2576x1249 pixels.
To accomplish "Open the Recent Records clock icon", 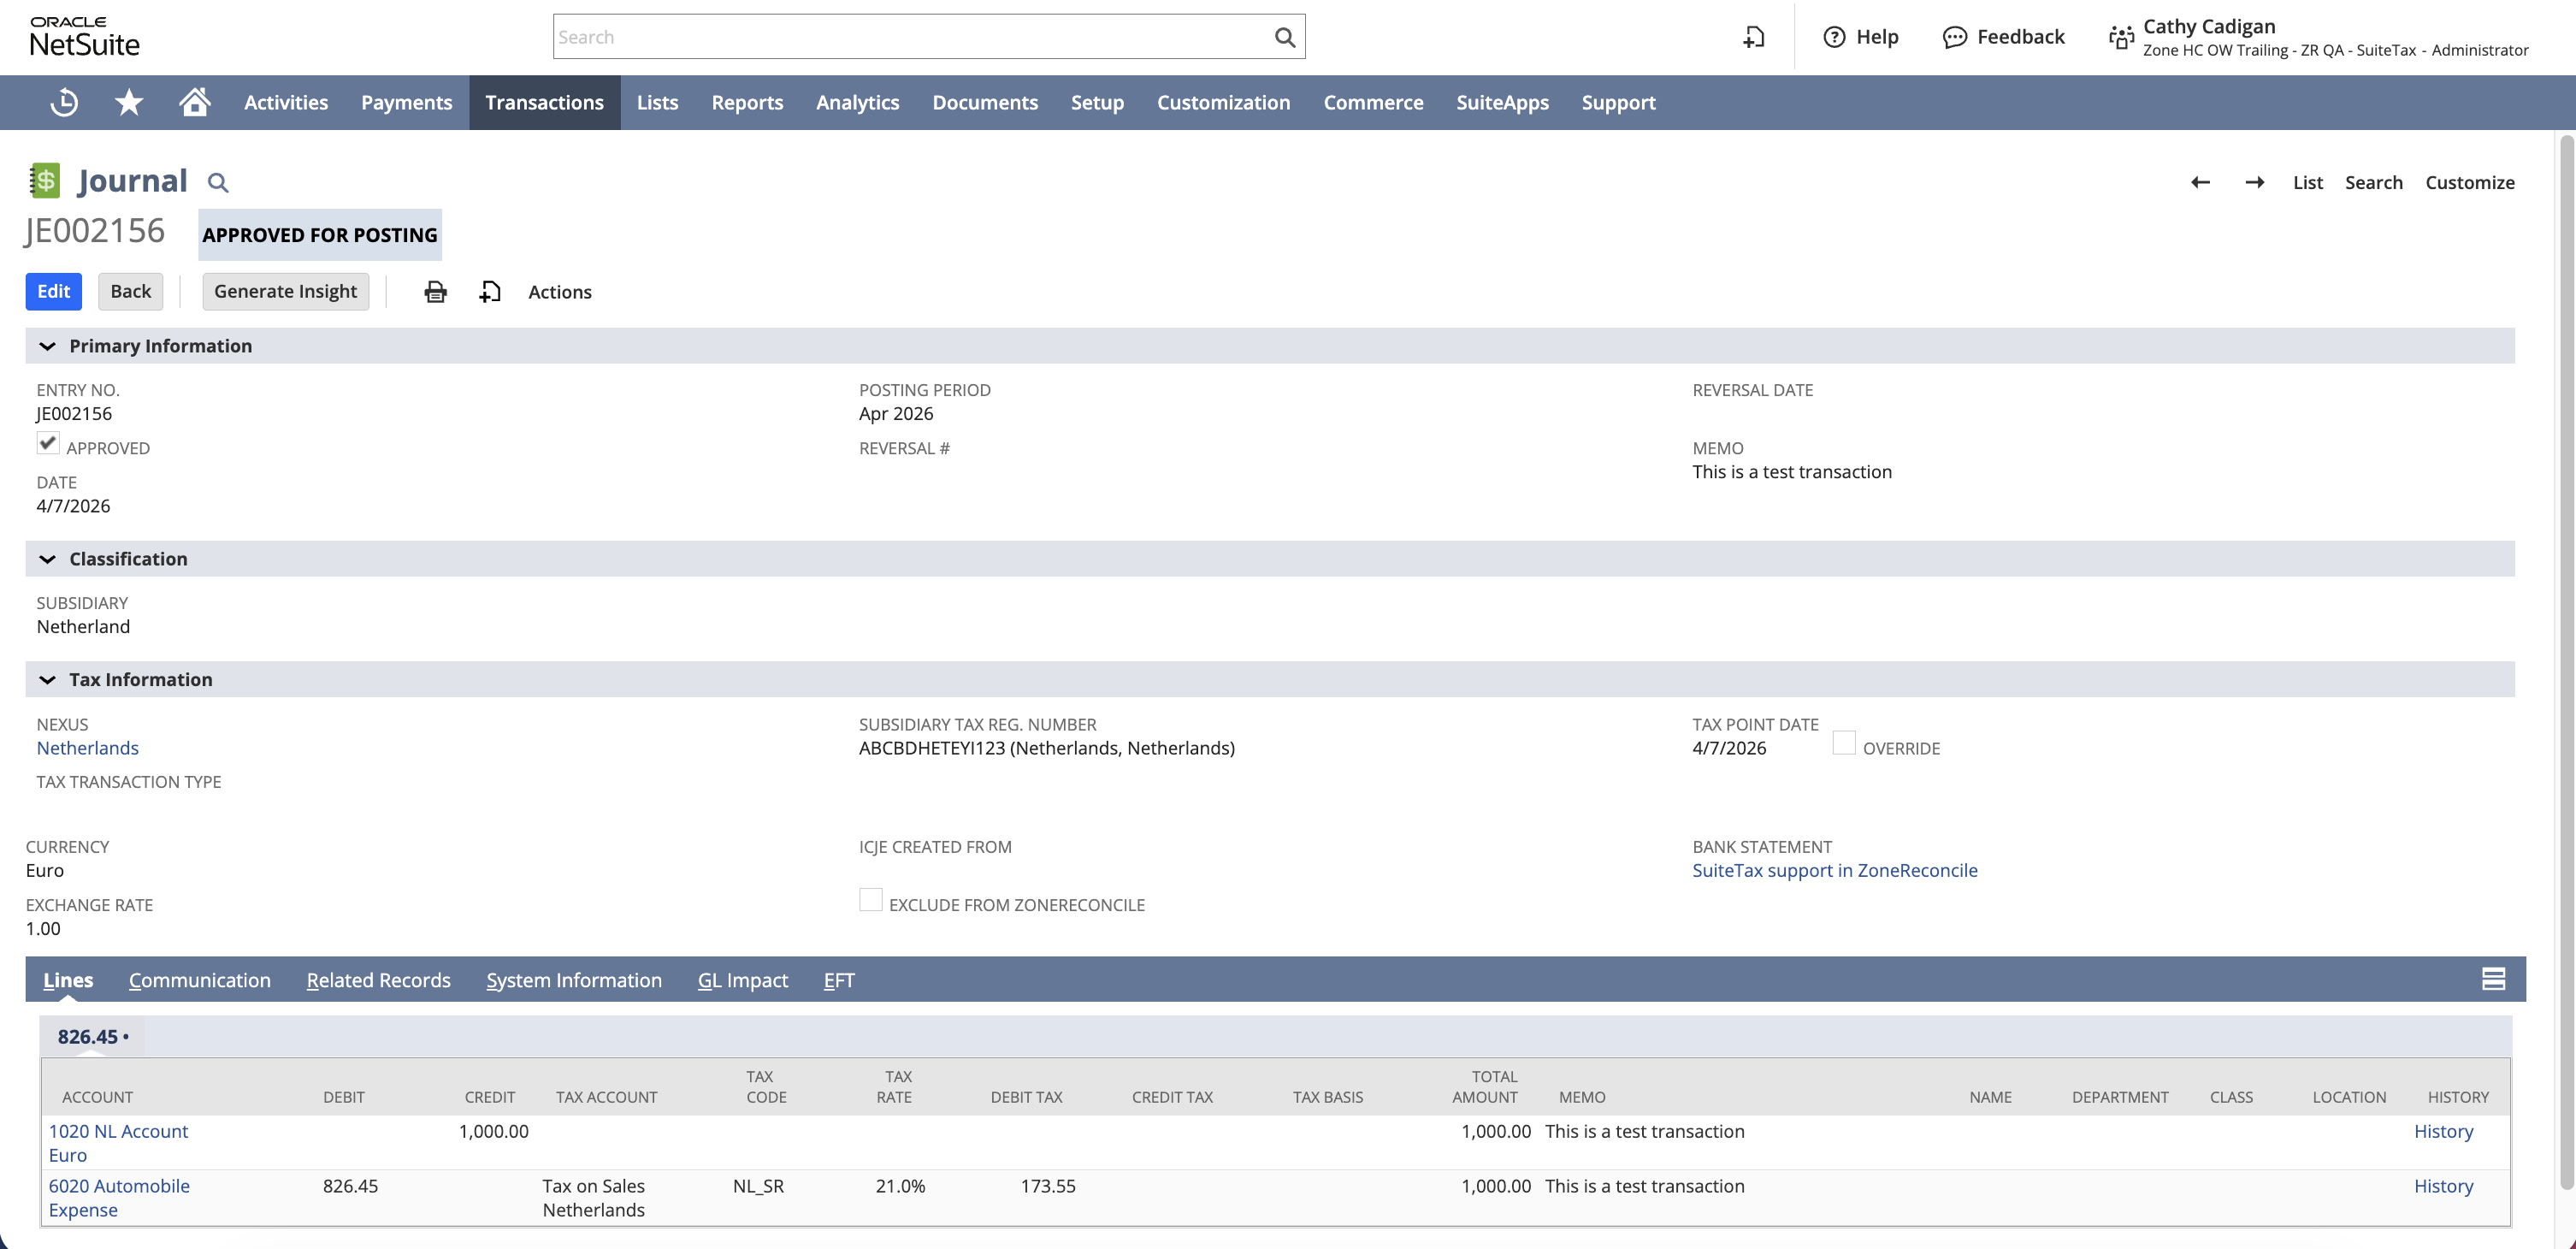I will click(64, 102).
